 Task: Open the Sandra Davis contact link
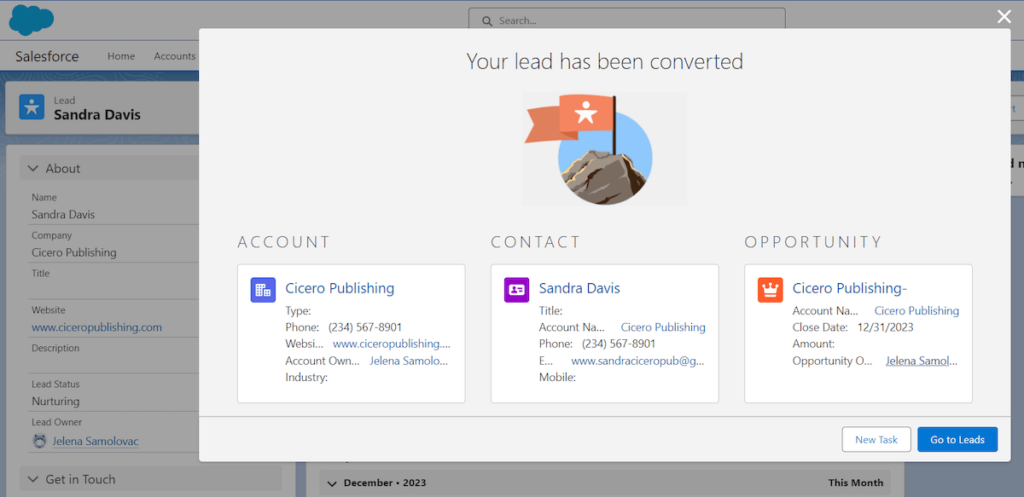579,288
